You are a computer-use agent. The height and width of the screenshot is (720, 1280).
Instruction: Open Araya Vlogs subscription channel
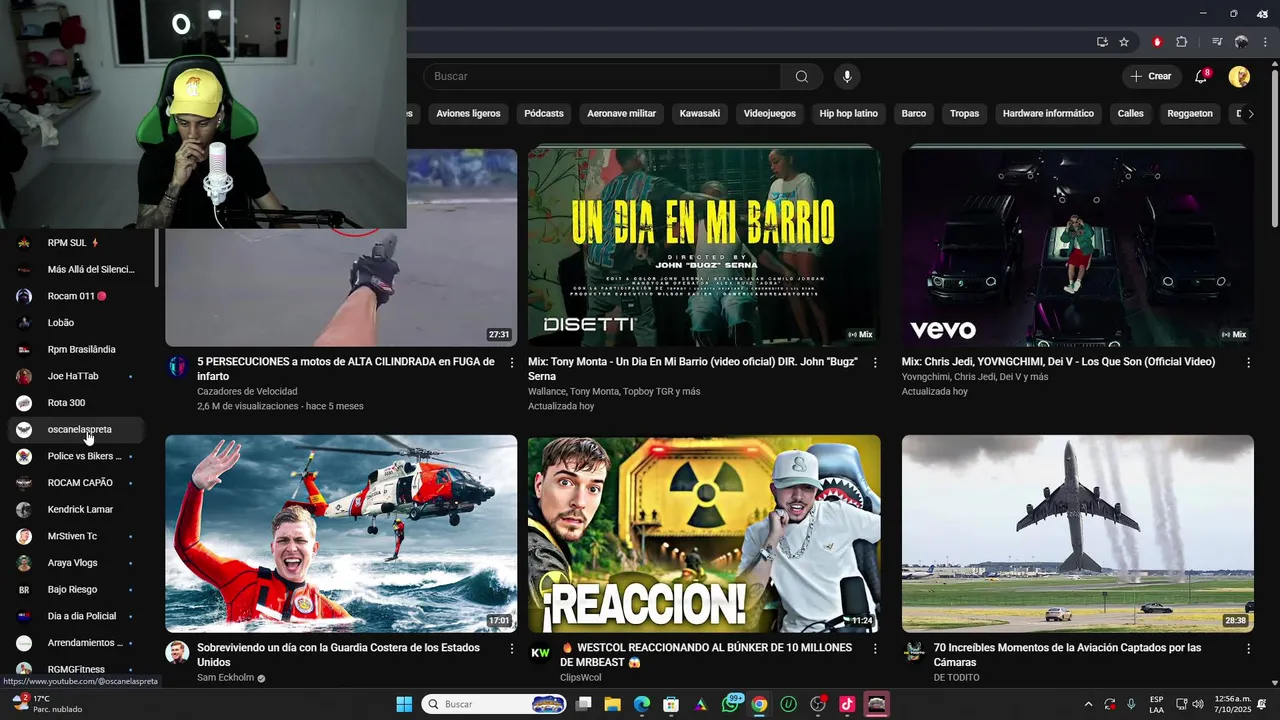click(76, 564)
